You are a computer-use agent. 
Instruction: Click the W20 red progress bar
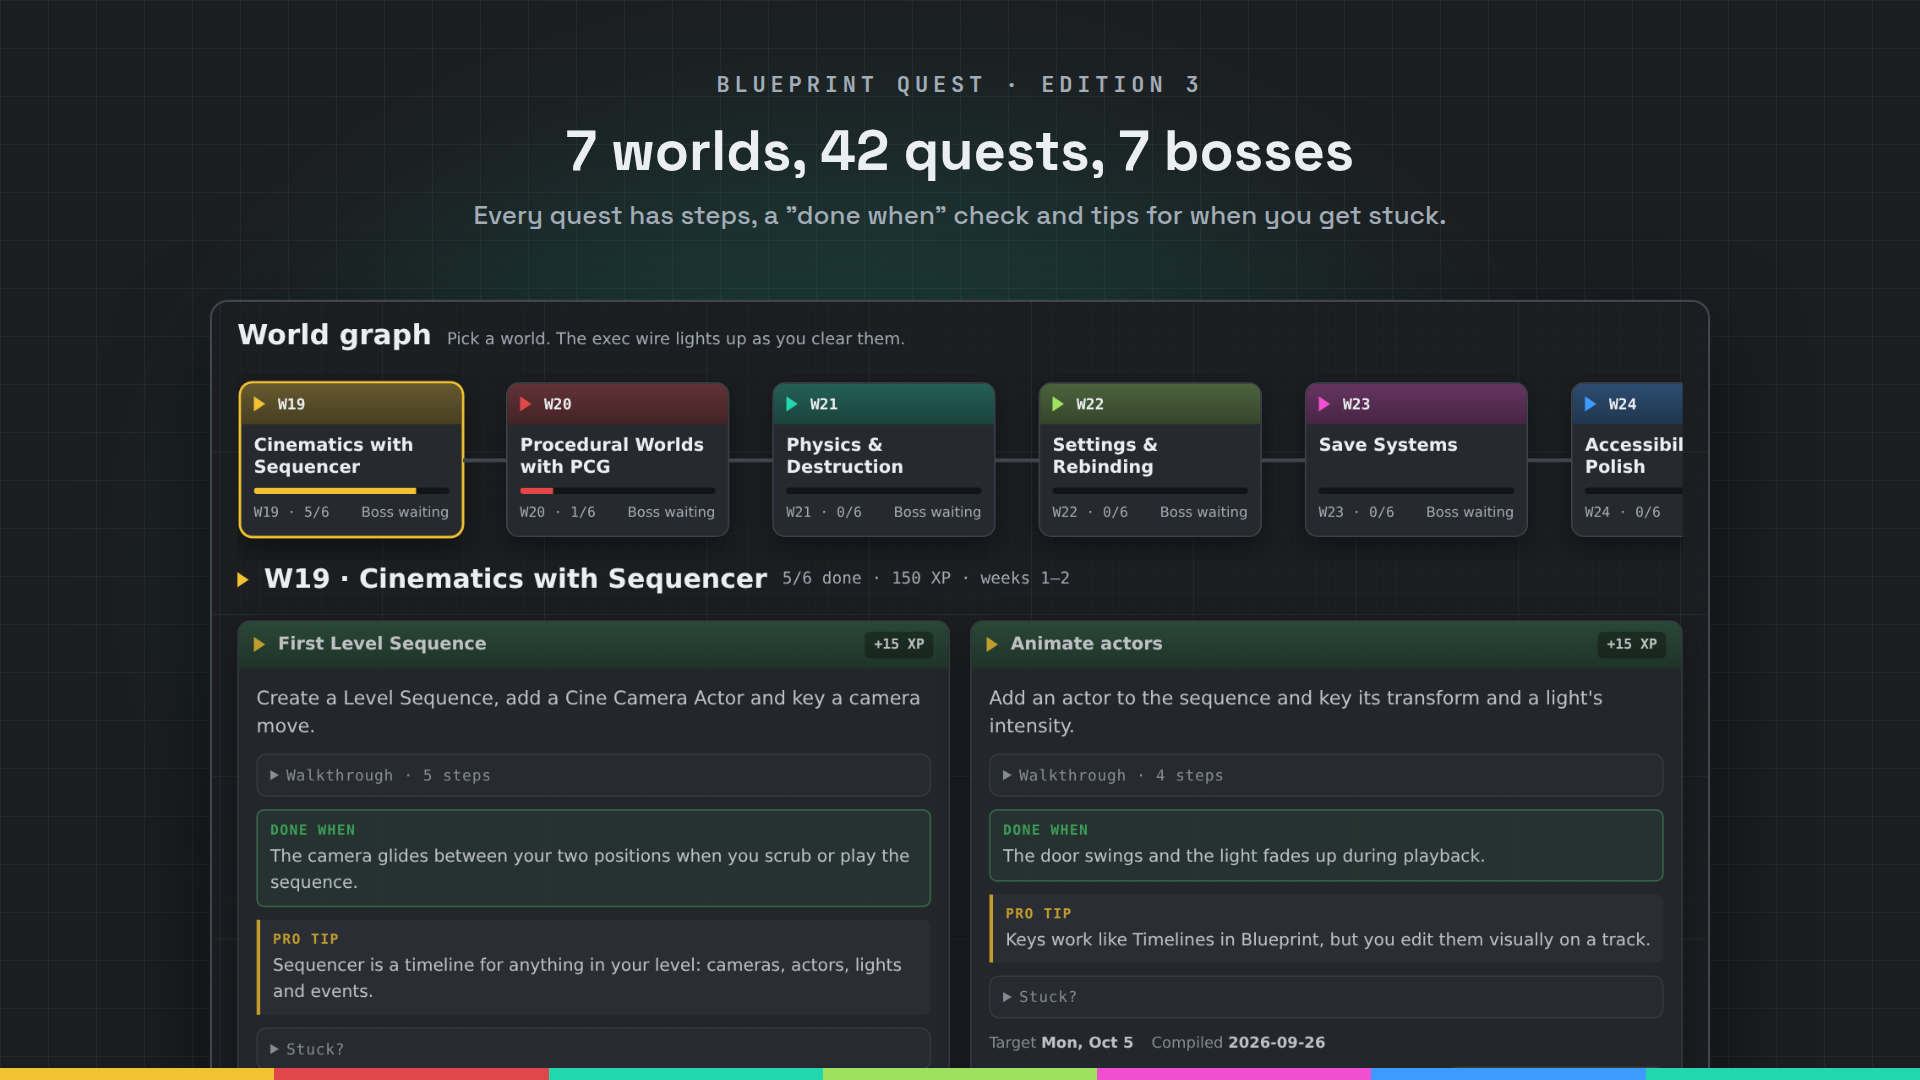[x=617, y=491]
